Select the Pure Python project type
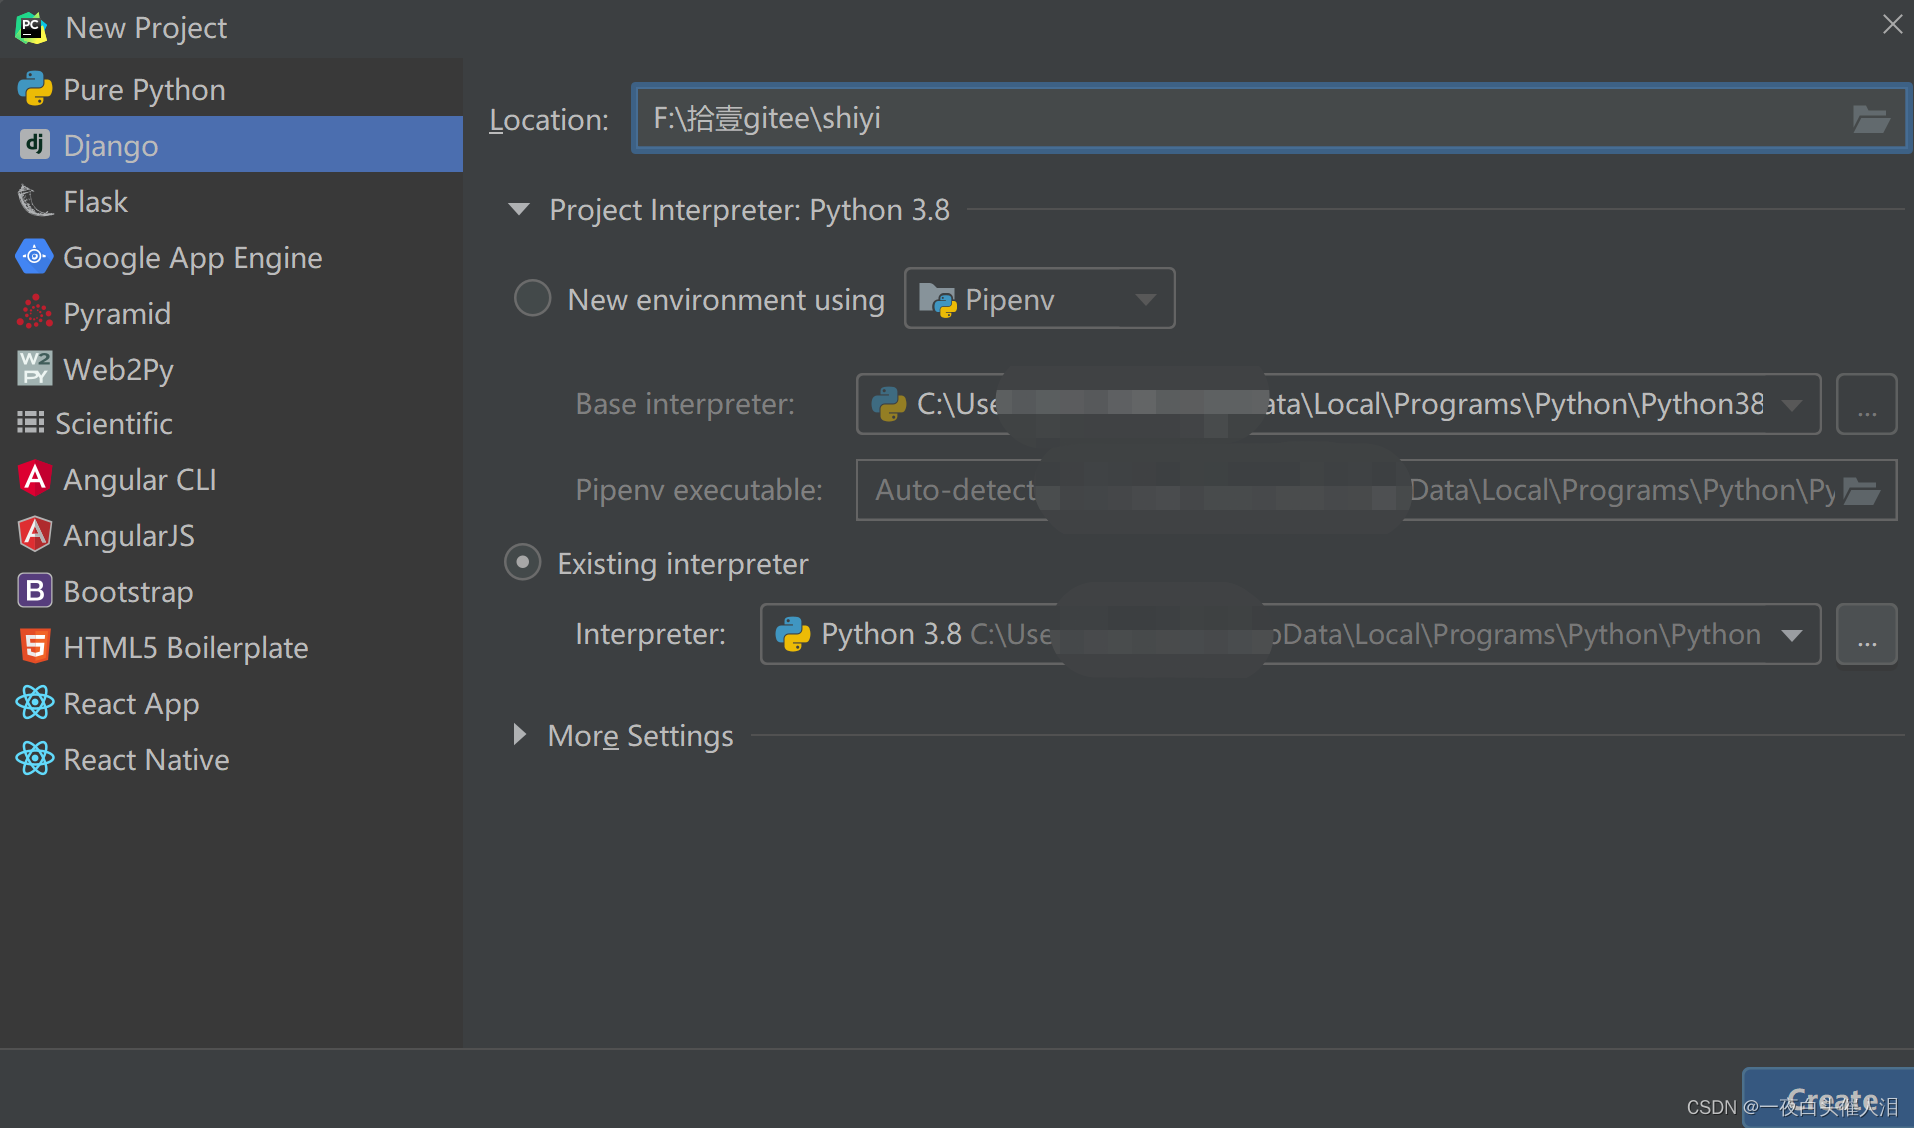Viewport: 1914px width, 1128px height. click(x=231, y=89)
